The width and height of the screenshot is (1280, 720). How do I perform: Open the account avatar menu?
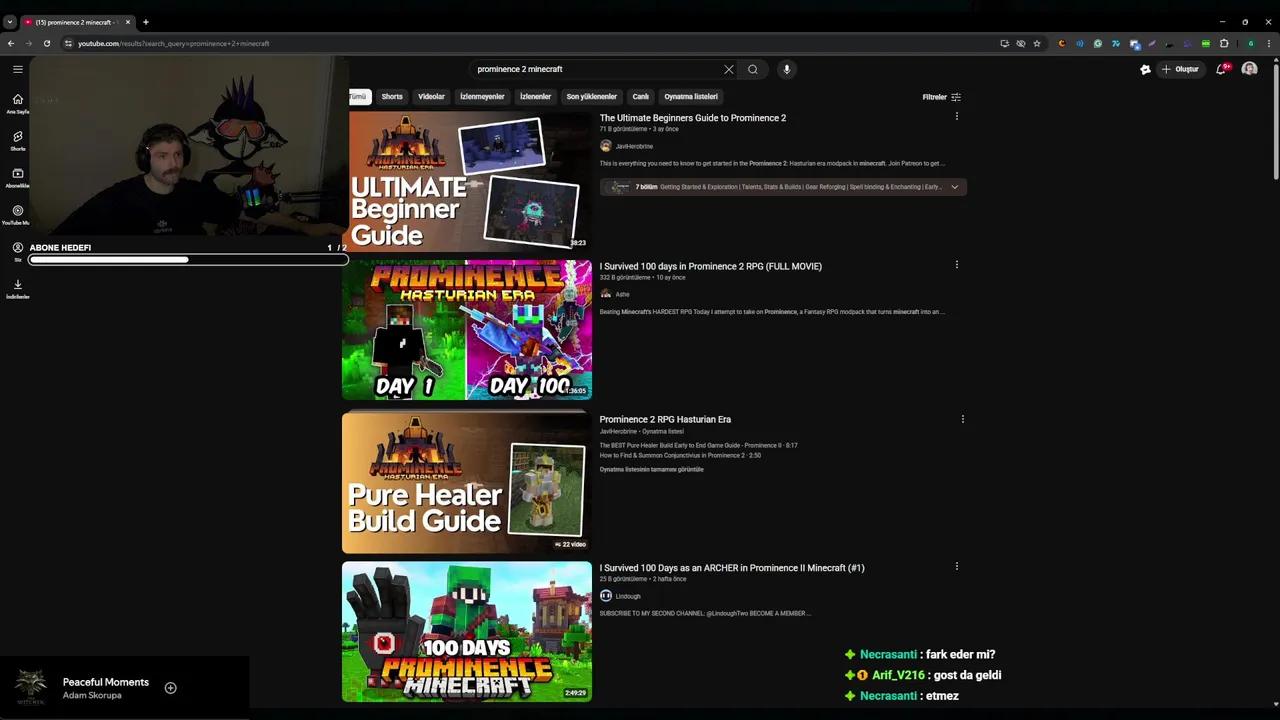click(x=1249, y=69)
